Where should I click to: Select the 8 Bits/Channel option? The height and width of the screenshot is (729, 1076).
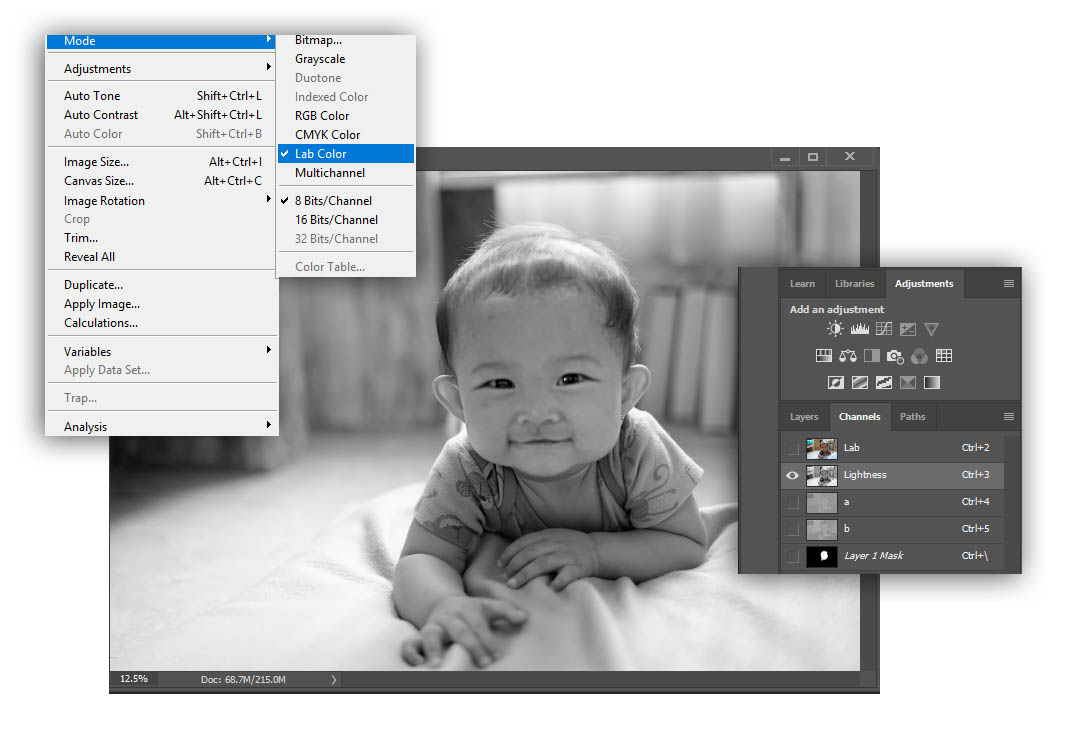(x=346, y=200)
